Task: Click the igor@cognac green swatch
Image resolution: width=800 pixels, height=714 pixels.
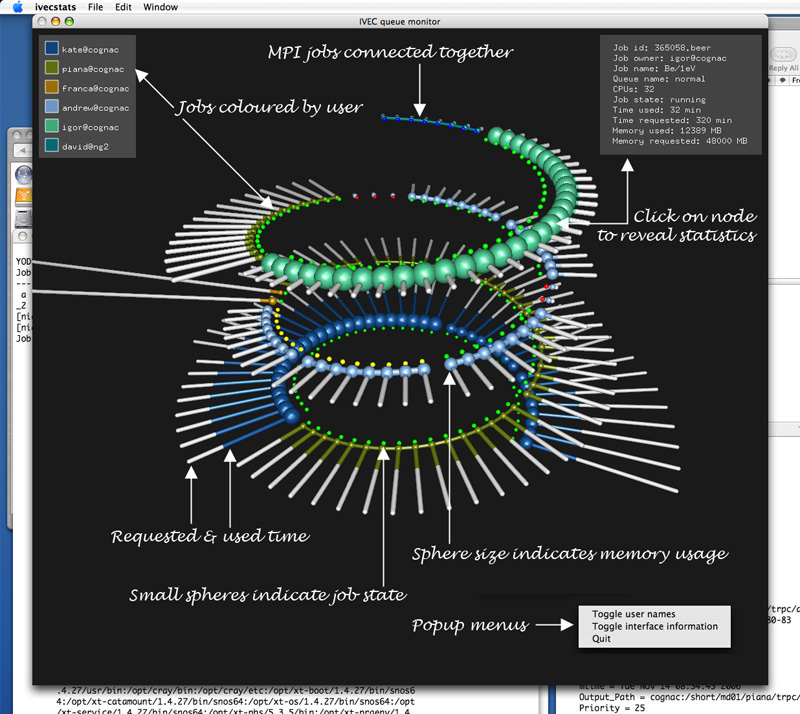Action: [52, 126]
